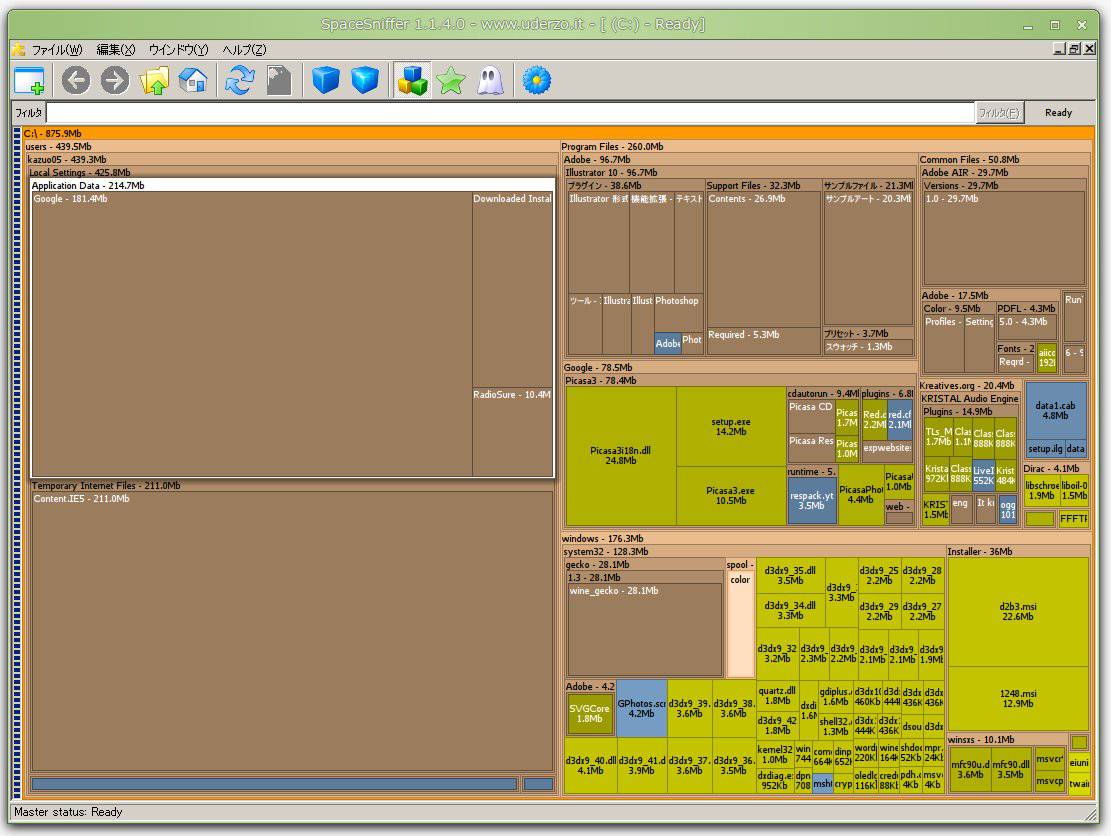Select the Illustrator 10 - 96.7Mb header
The width and height of the screenshot is (1111, 836).
point(739,173)
